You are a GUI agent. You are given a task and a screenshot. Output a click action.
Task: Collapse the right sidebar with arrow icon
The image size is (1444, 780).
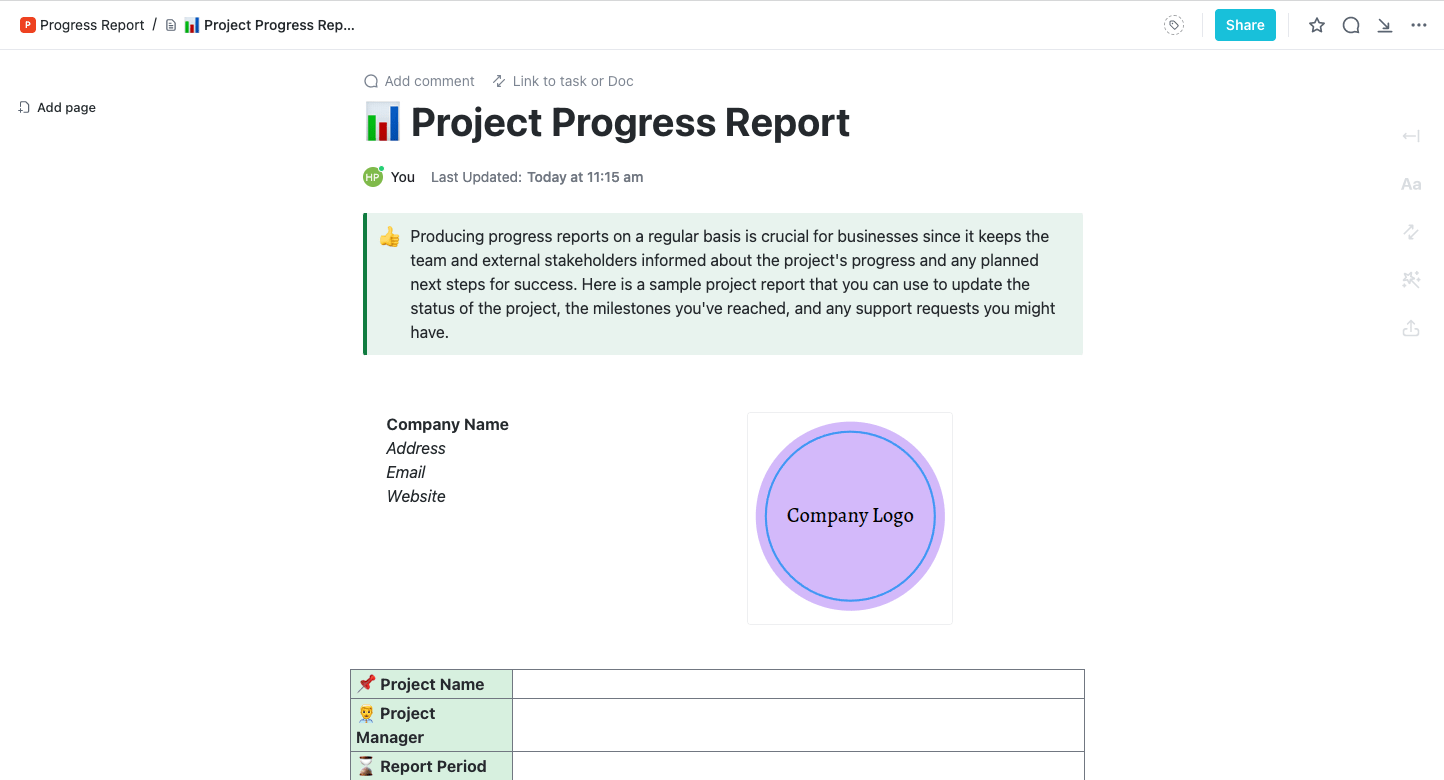(1411, 136)
